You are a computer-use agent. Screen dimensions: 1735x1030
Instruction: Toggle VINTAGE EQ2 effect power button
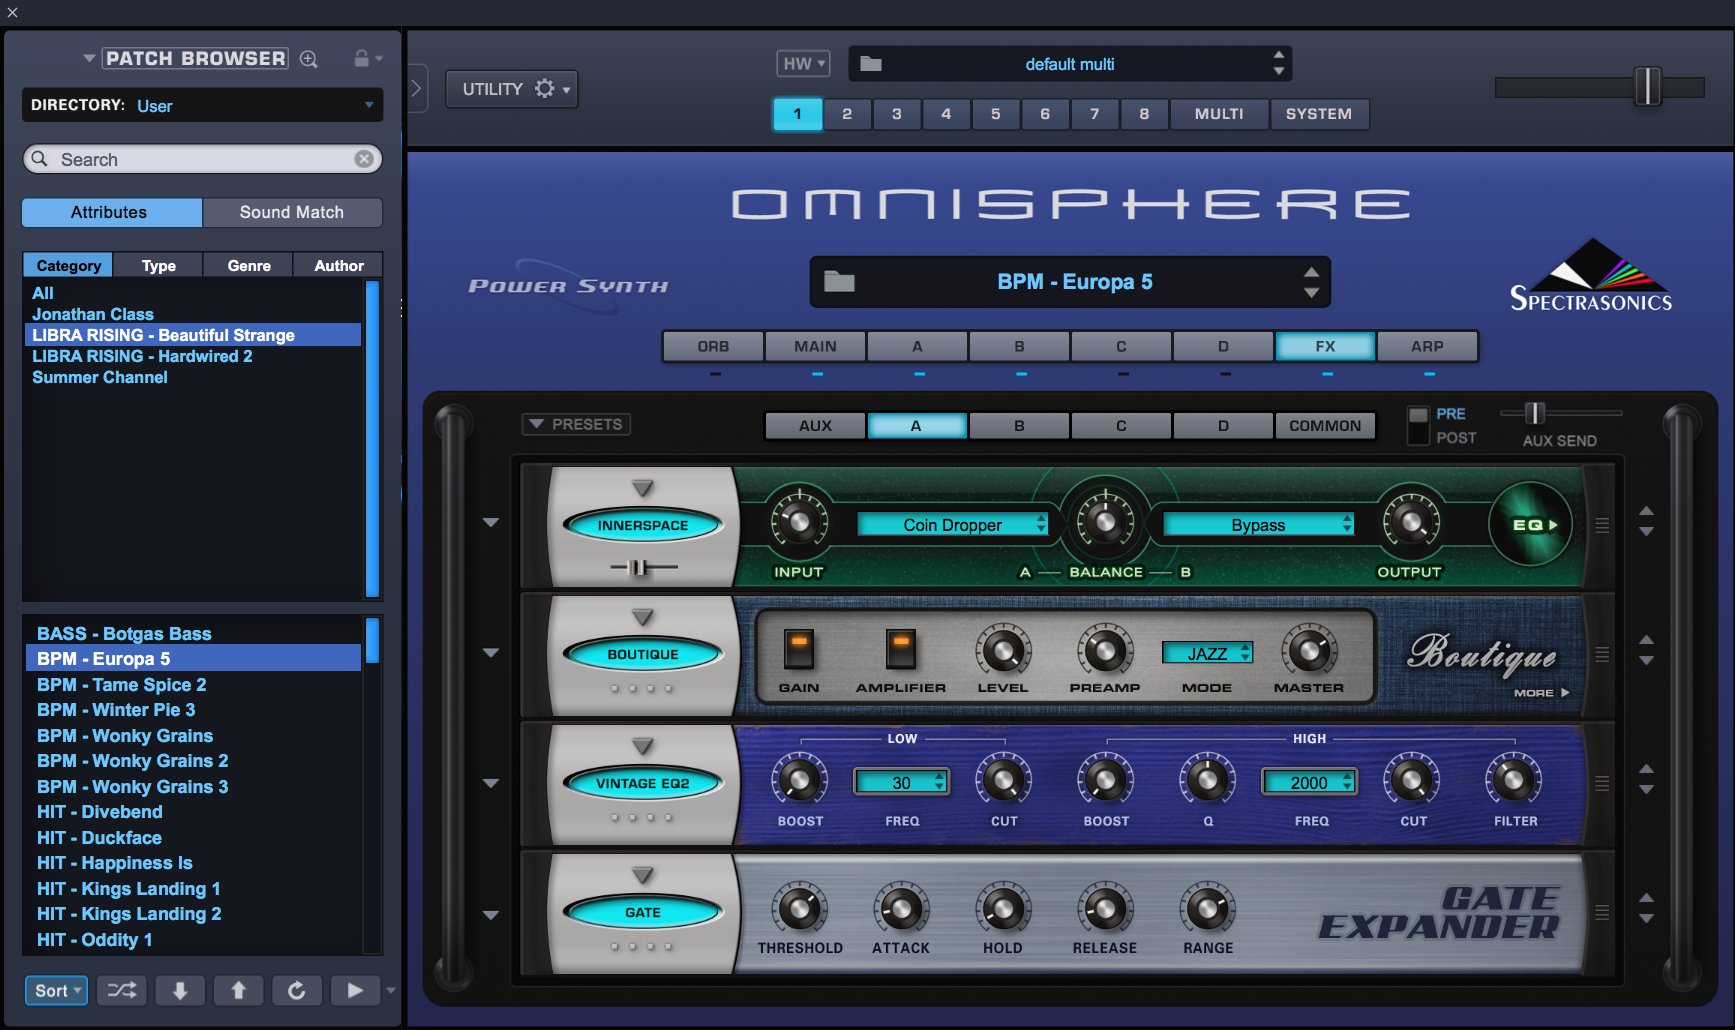[643, 783]
